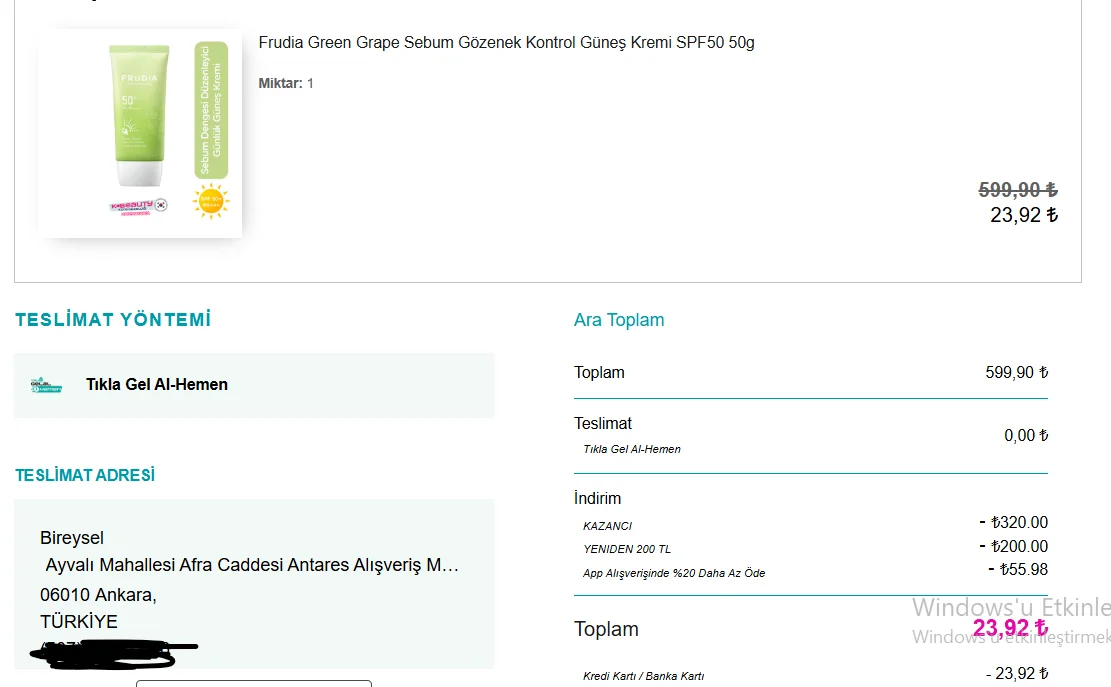Open the Frudia Green Grape product title

coord(506,43)
